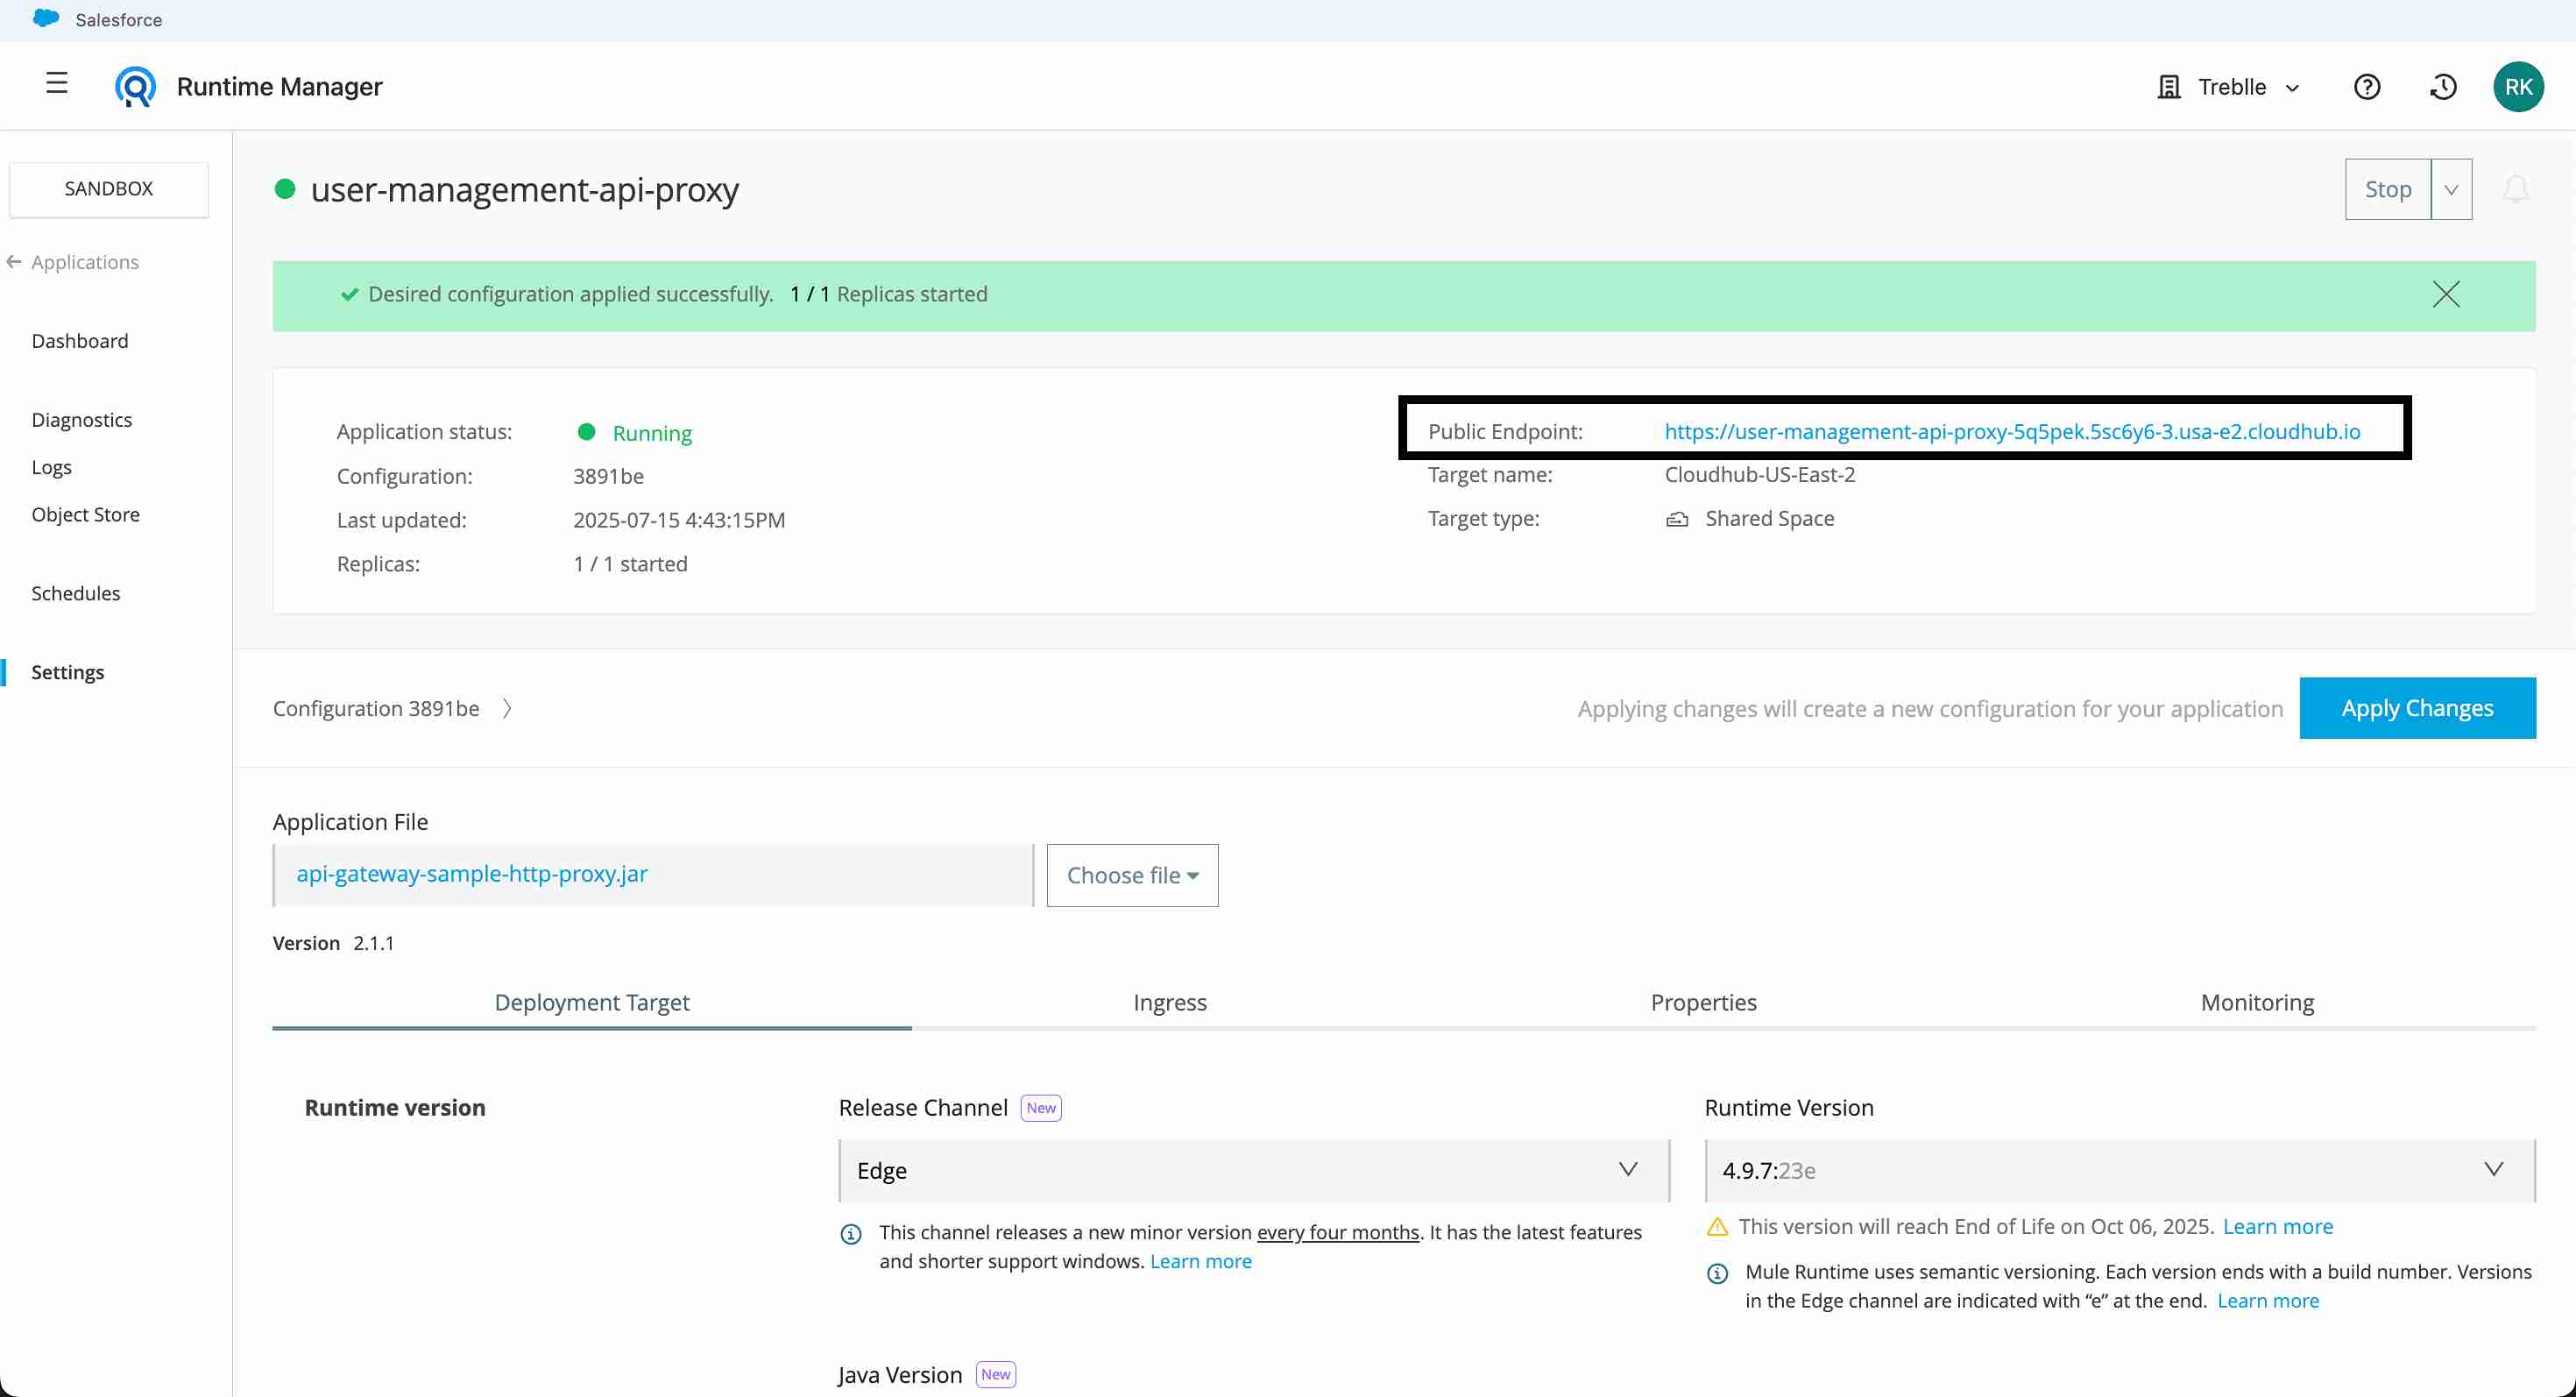Click the Shared Space target type icon
The width and height of the screenshot is (2576, 1397).
click(x=1677, y=519)
